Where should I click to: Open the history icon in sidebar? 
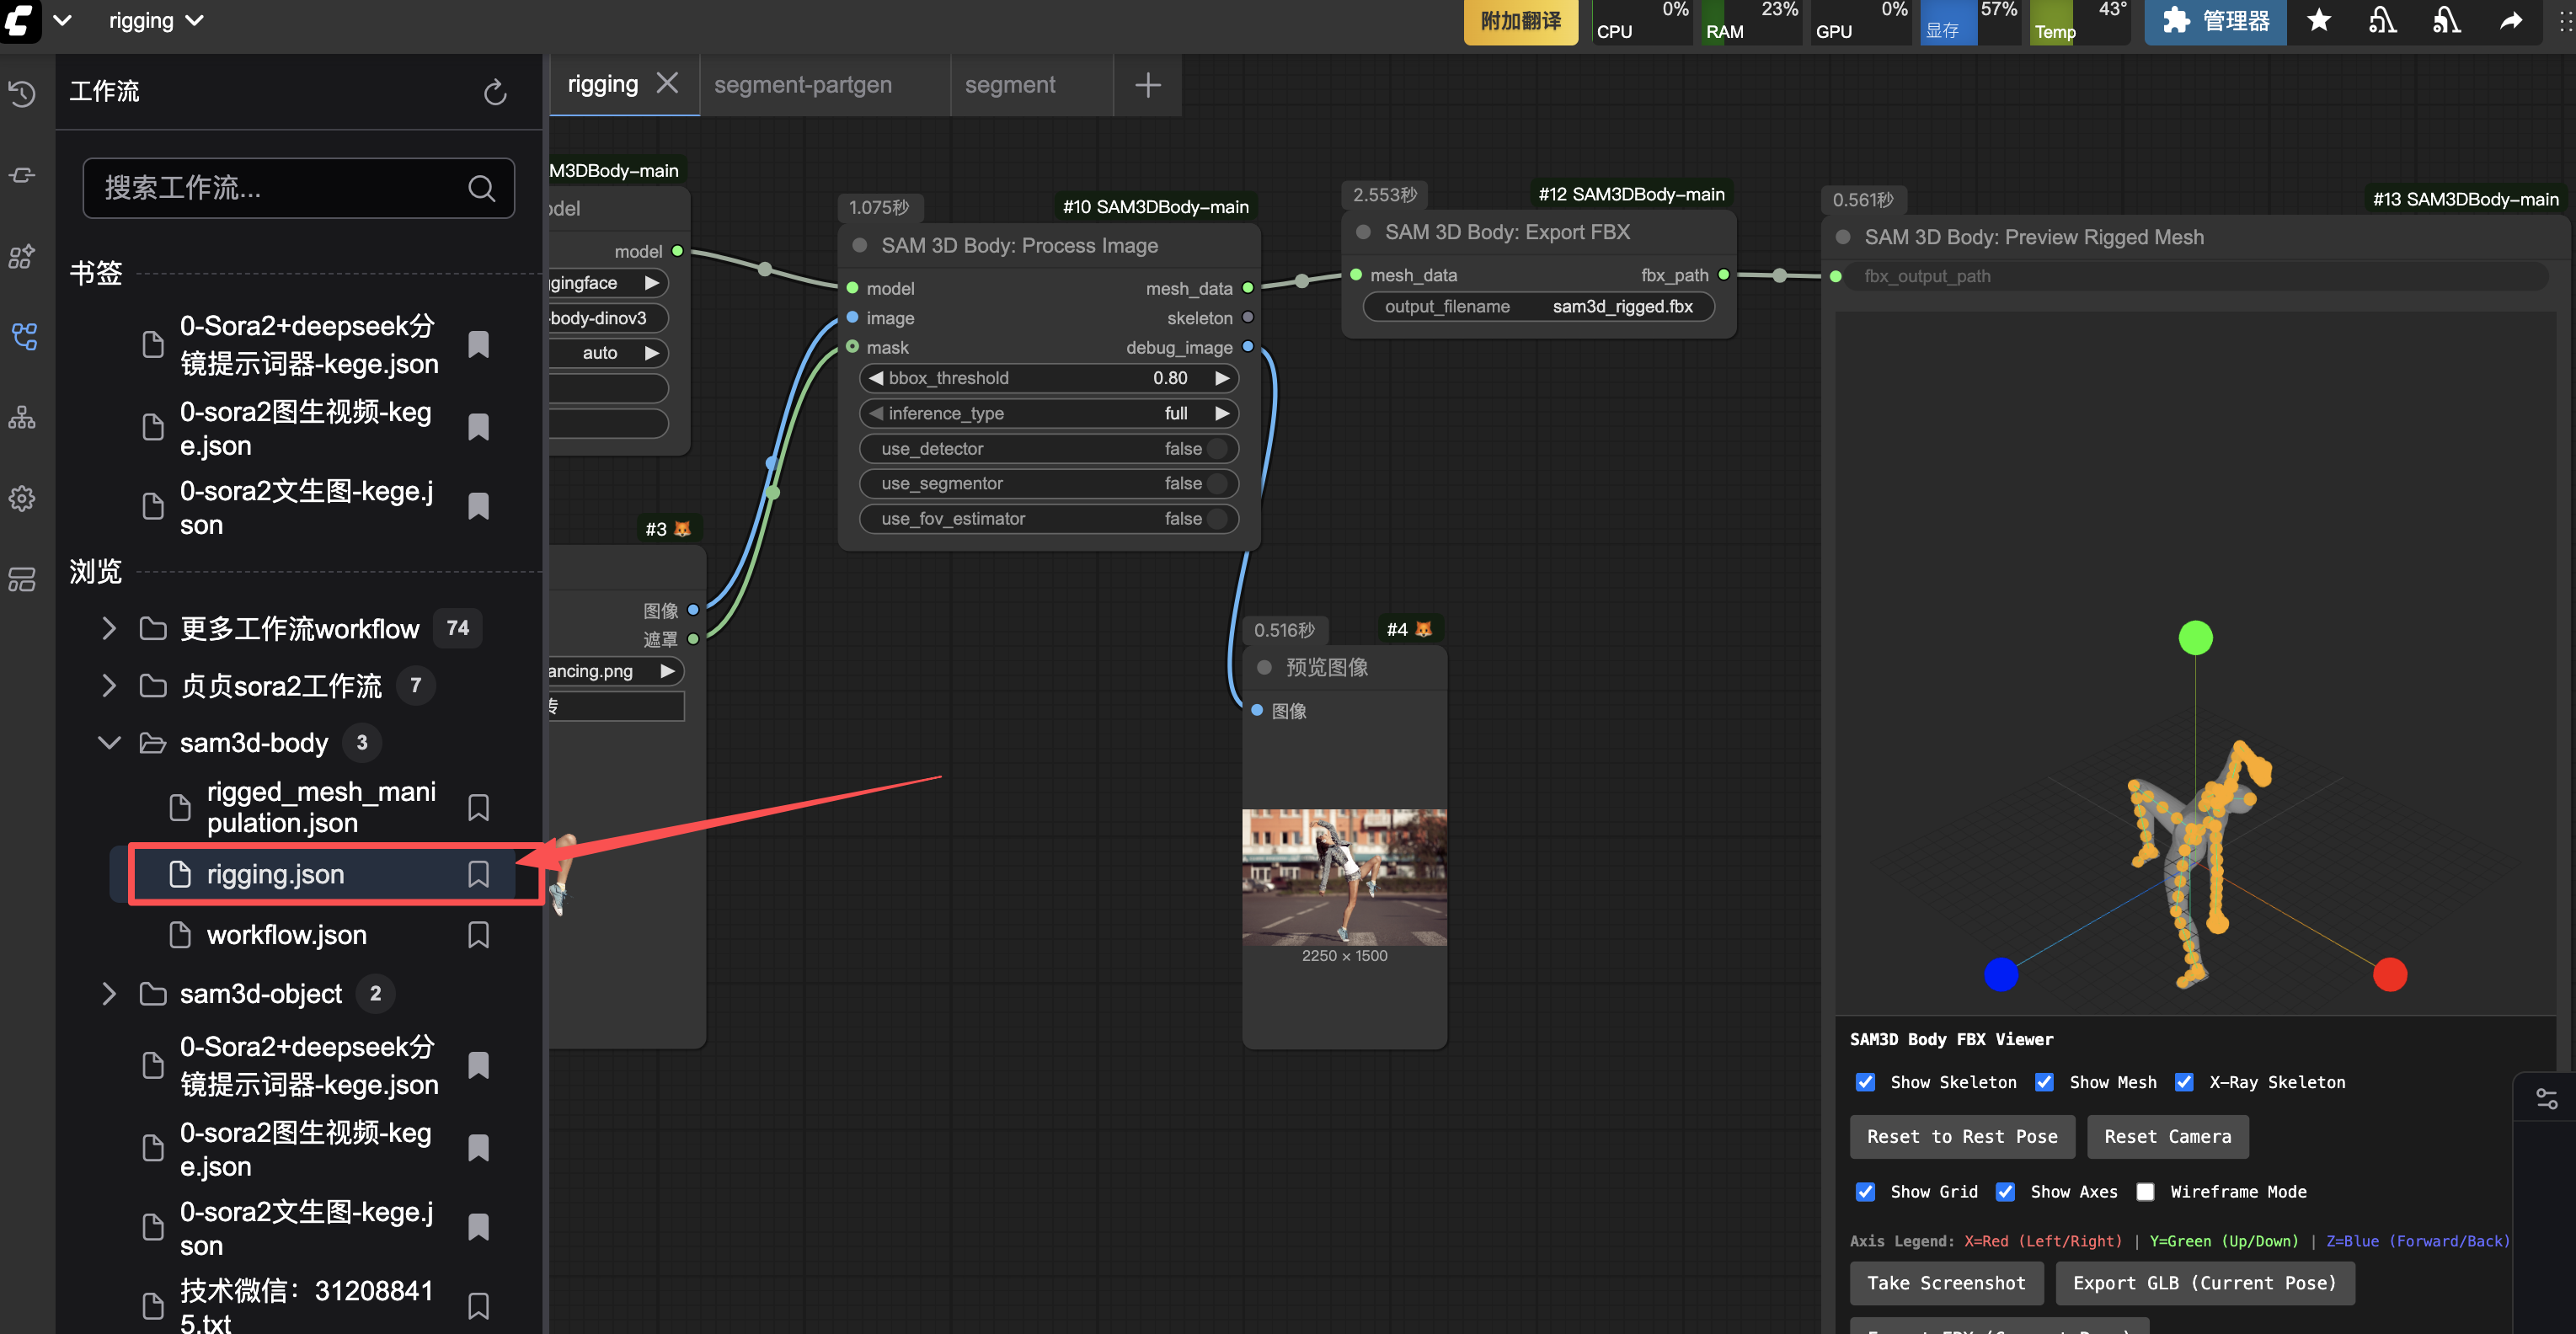[22, 93]
